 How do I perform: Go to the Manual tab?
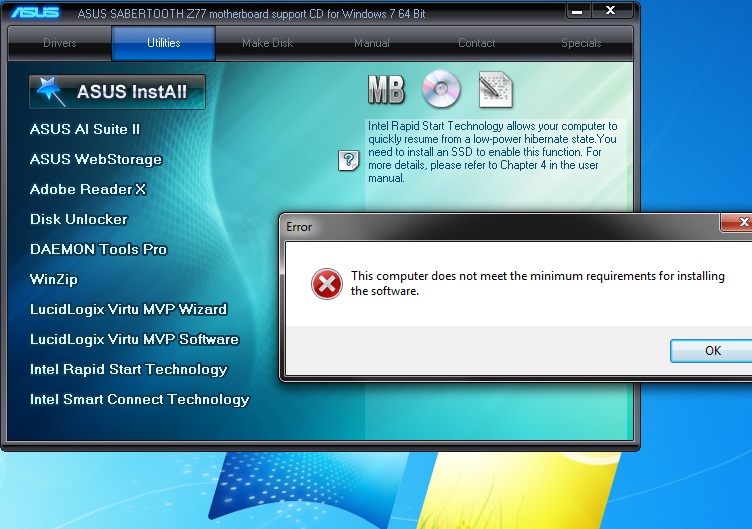[x=372, y=43]
